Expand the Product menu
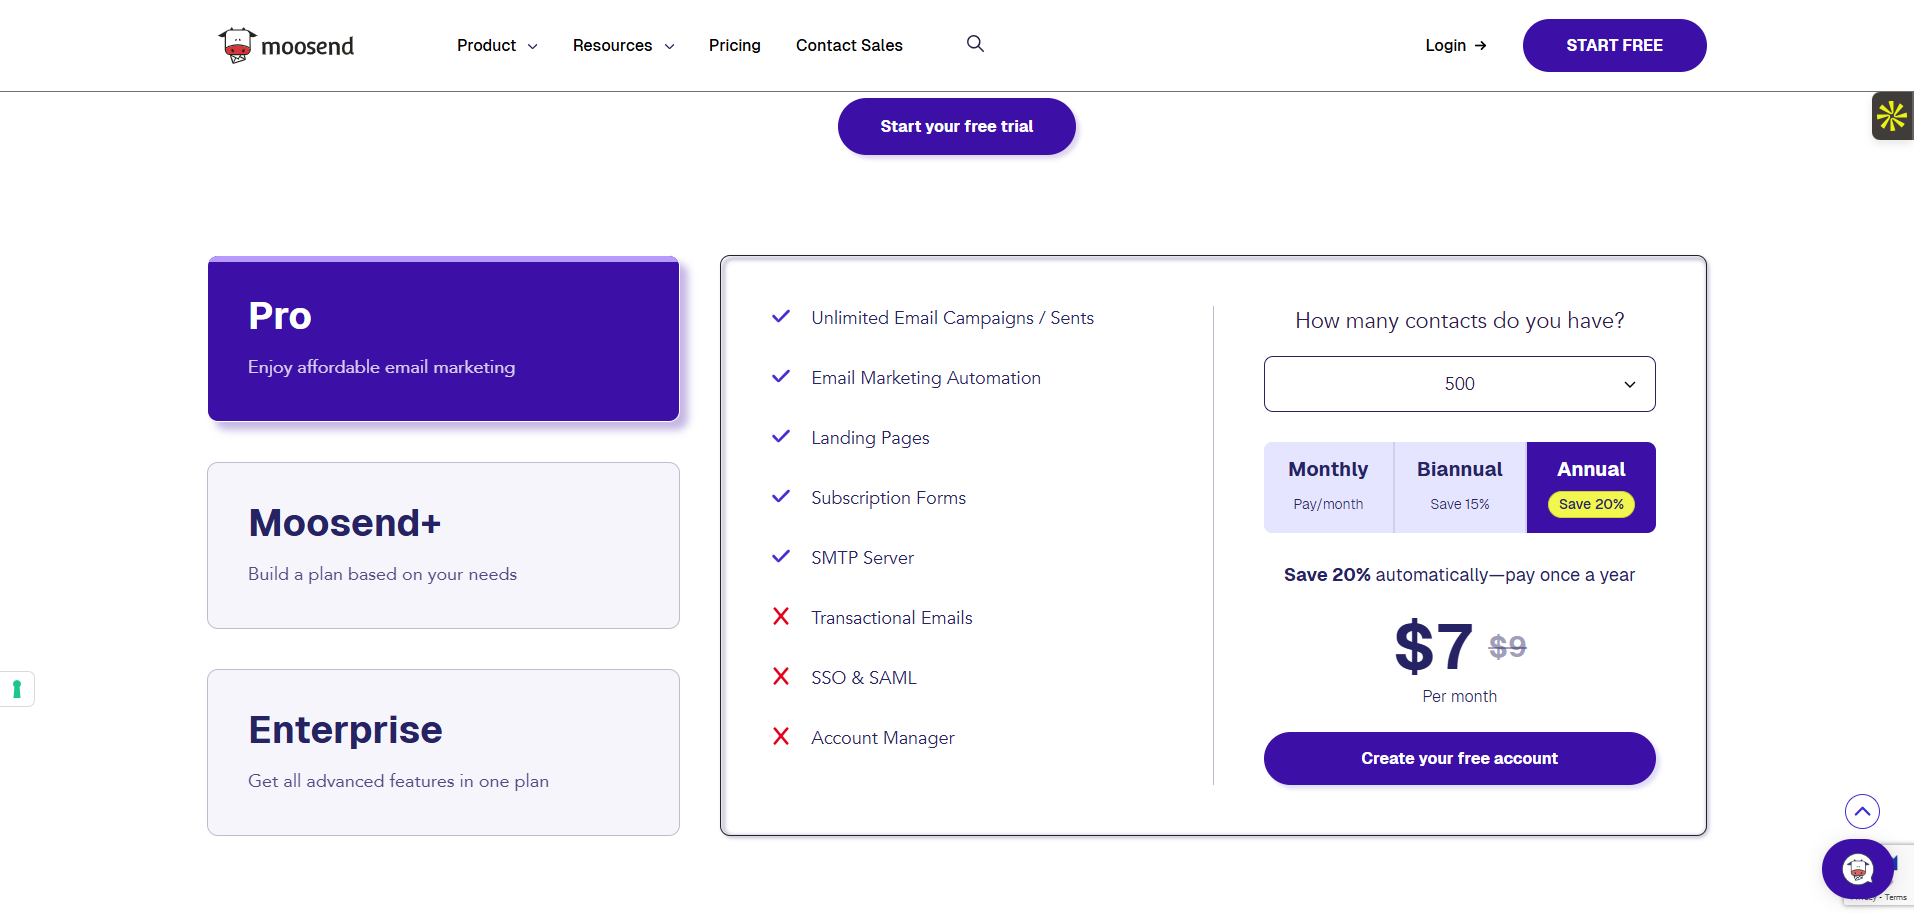This screenshot has width=1914, height=919. 497,46
